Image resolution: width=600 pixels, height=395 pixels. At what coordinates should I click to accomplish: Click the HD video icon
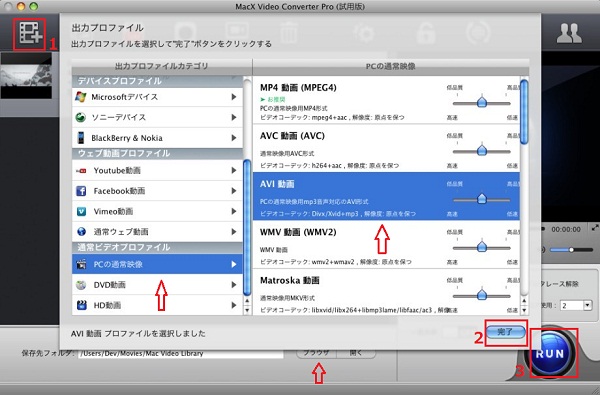(x=82, y=305)
